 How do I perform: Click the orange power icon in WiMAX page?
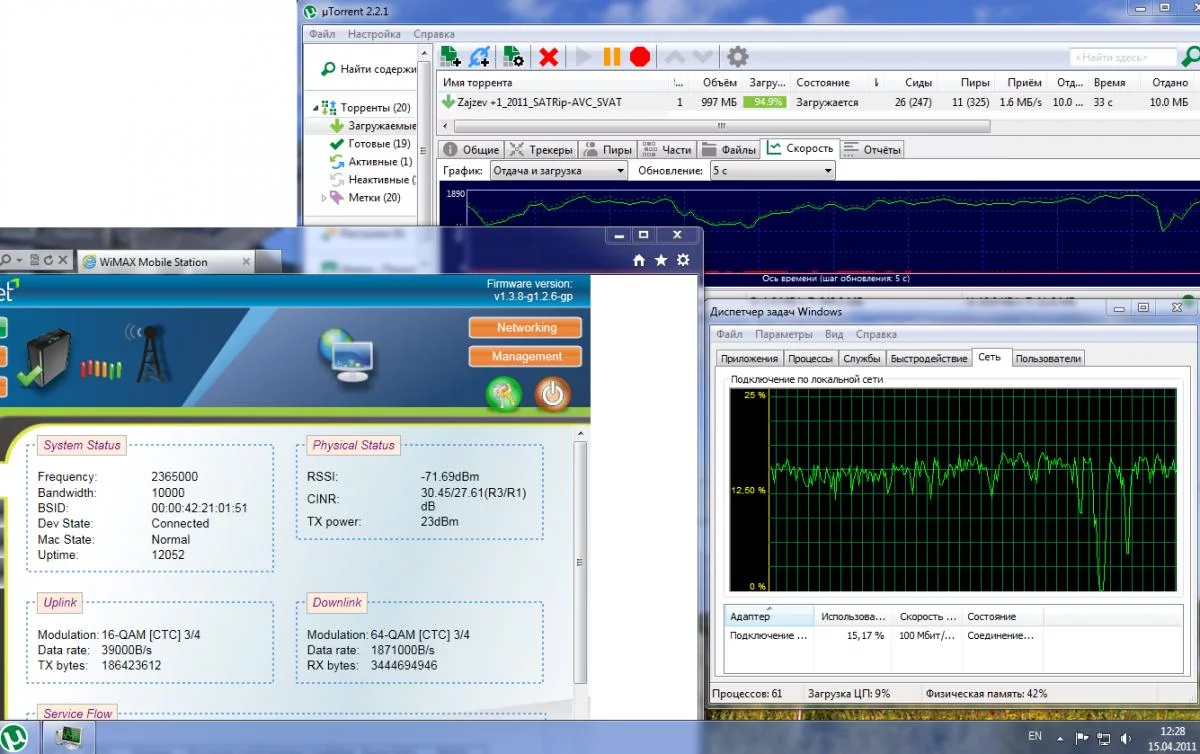(551, 394)
